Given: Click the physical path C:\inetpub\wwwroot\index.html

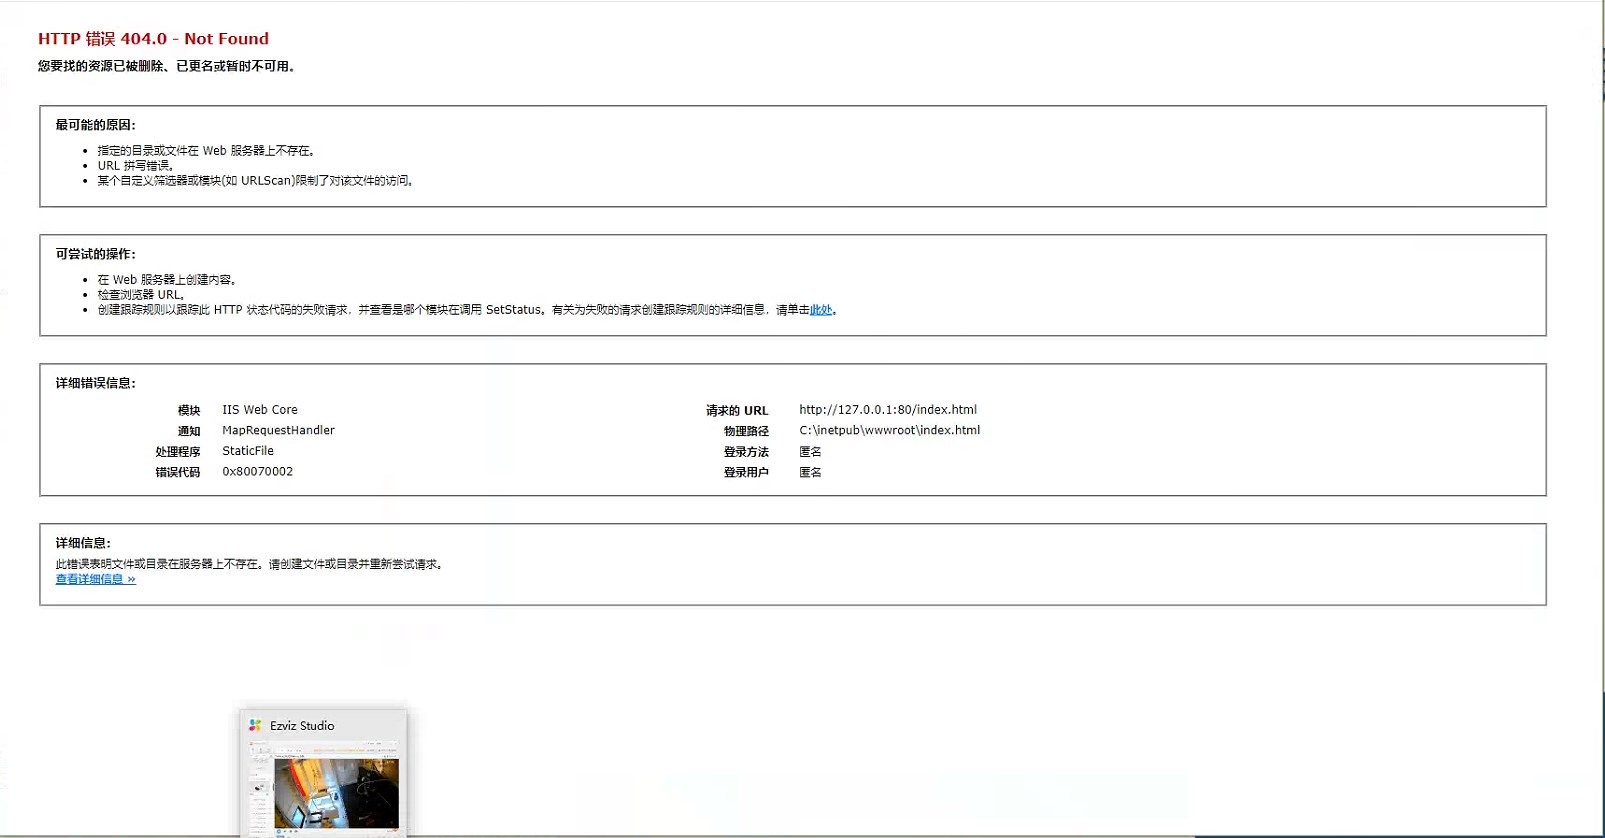Looking at the screenshot, I should click(889, 431).
